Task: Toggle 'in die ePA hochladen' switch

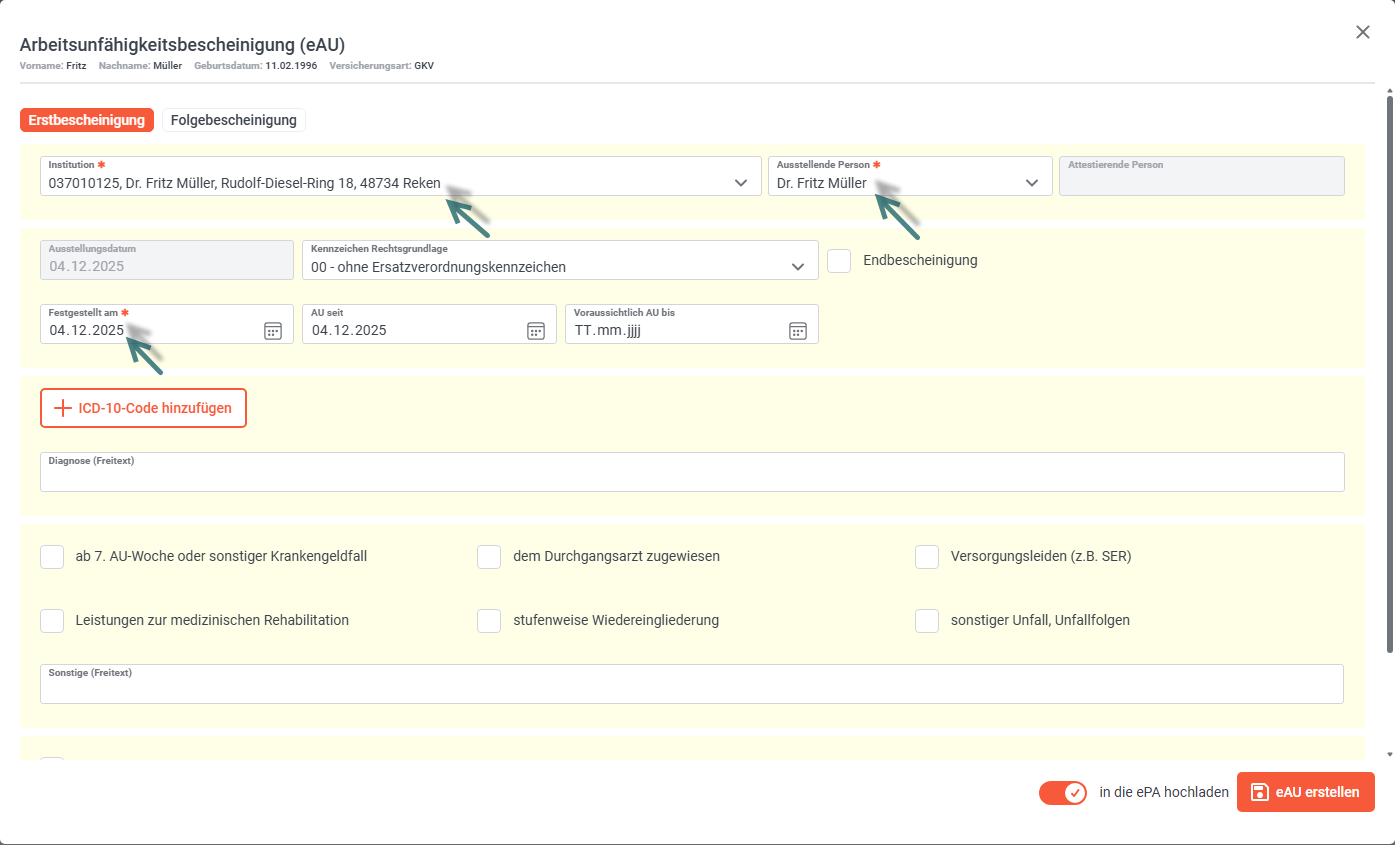Action: (x=1063, y=793)
